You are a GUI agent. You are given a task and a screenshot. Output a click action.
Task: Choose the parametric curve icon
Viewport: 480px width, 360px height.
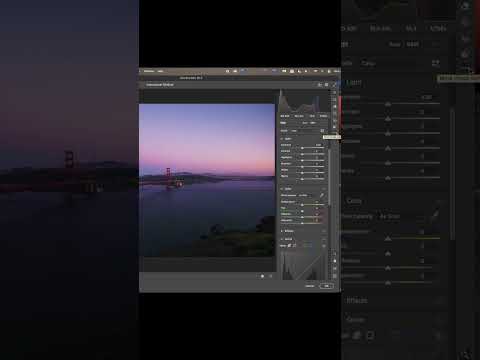click(x=289, y=246)
